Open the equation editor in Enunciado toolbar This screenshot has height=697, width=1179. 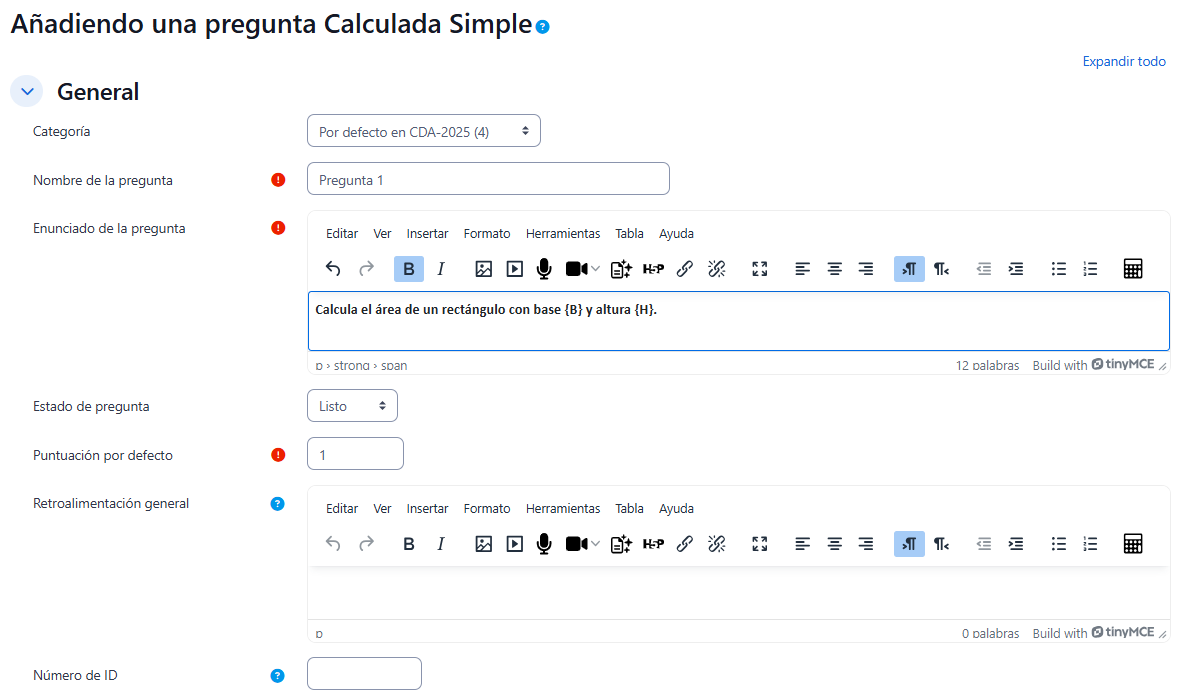point(1133,269)
